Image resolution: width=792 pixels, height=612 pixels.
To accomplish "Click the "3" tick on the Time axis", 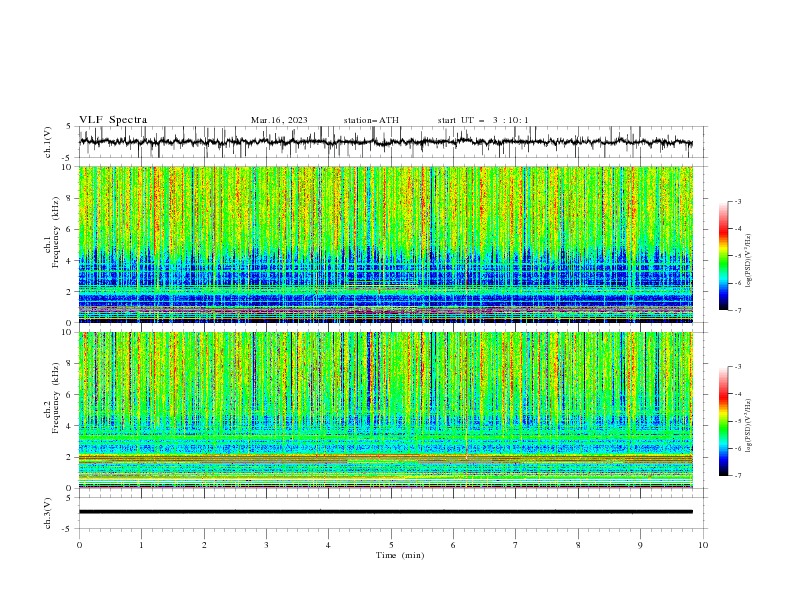I will coord(266,545).
